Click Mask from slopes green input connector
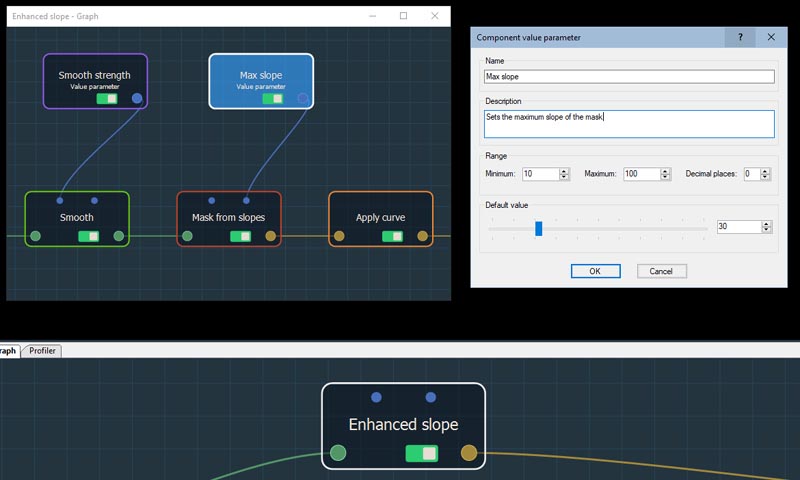The width and height of the screenshot is (800, 480). (187, 236)
